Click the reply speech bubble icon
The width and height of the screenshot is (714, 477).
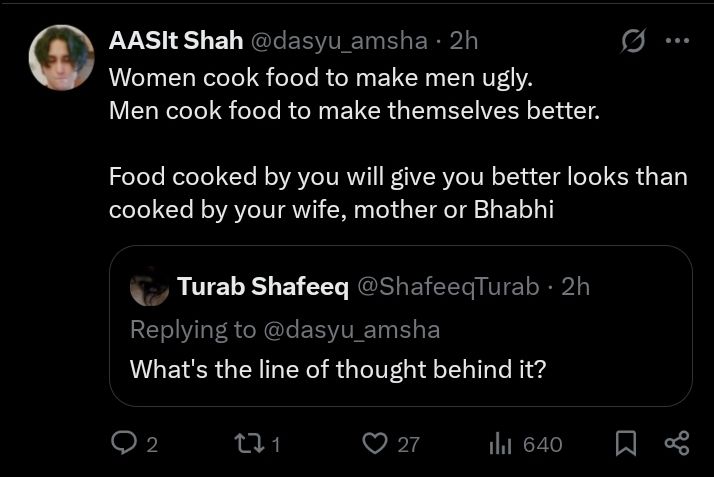[122, 443]
